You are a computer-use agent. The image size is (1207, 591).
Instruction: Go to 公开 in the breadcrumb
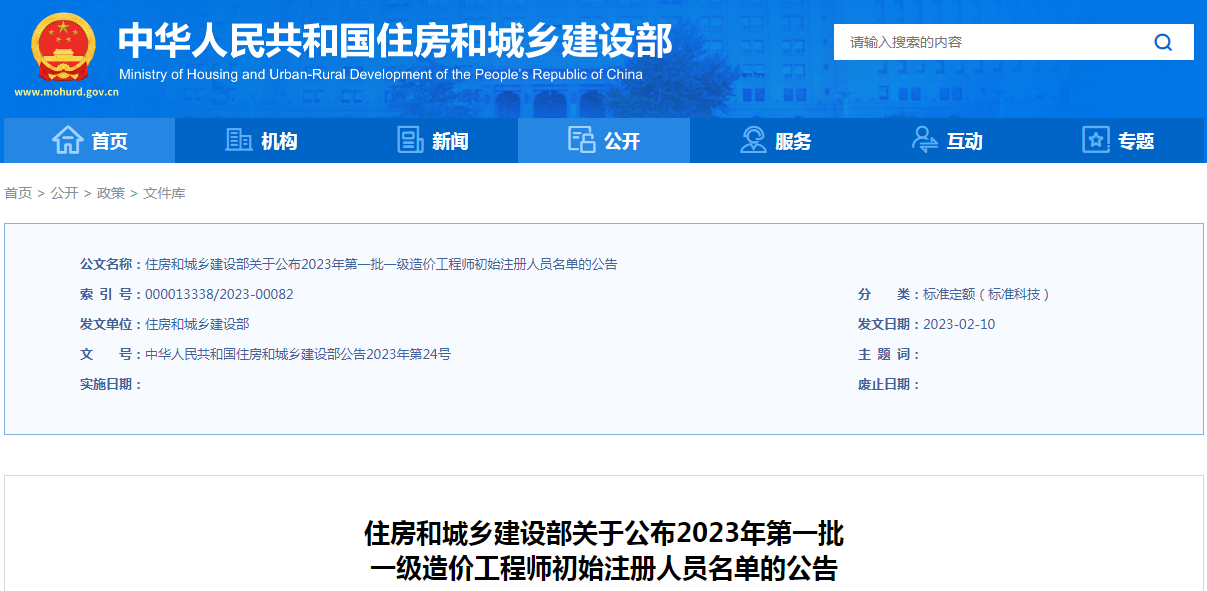click(x=64, y=193)
